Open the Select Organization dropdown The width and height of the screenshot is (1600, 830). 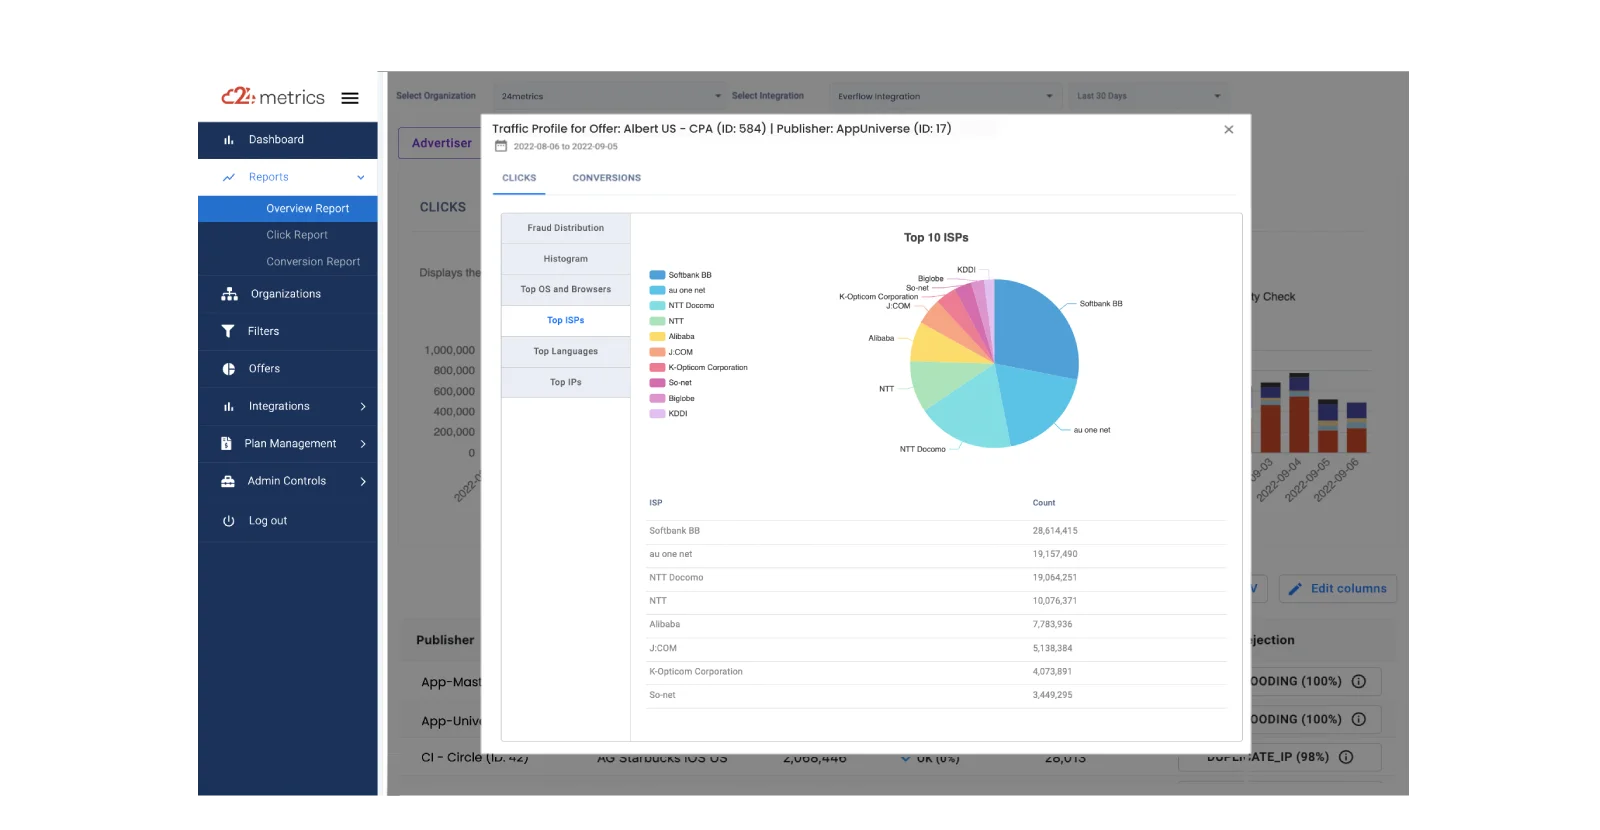pyautogui.click(x=610, y=96)
